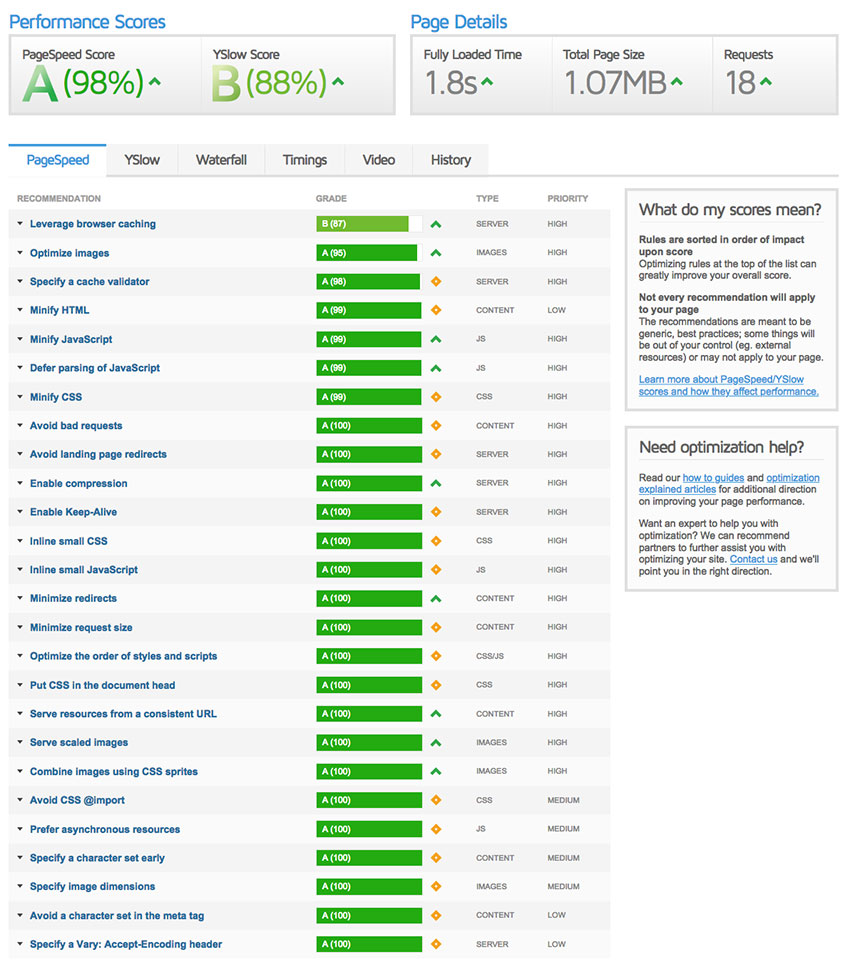Screen dimensions: 850x972
Task: Expand Minify HTML disclosure triangle
Action: (x=20, y=310)
